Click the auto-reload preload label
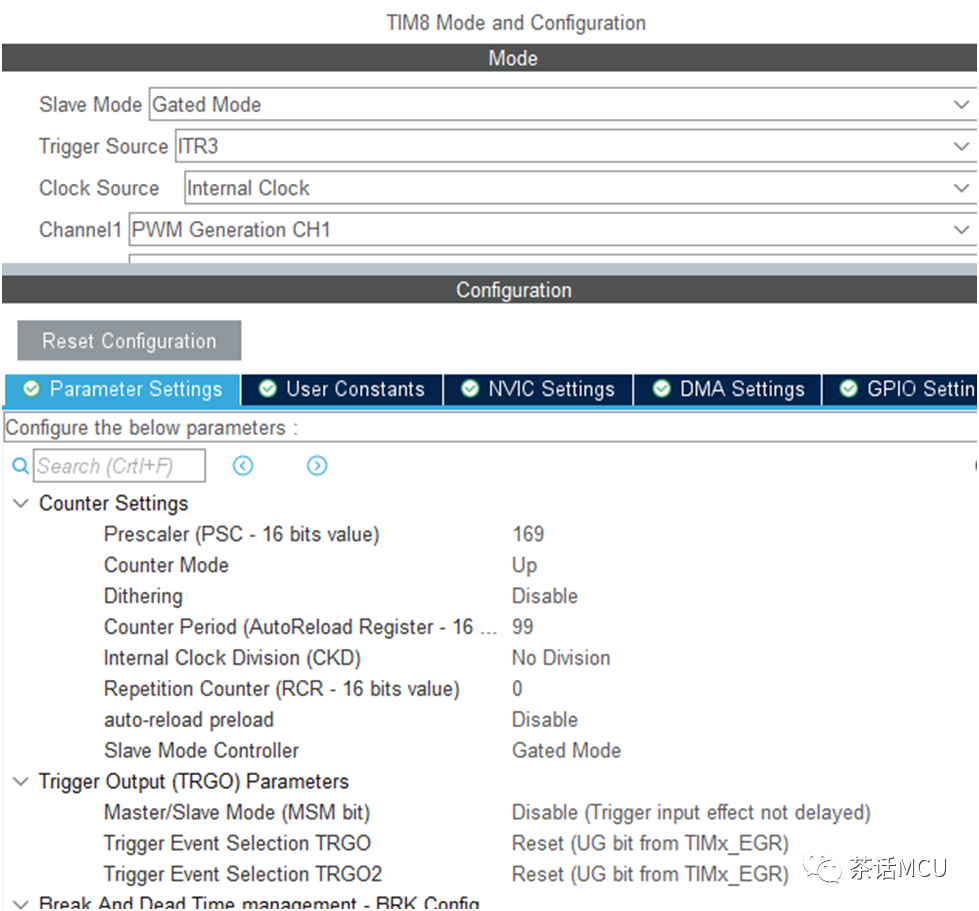 189,719
